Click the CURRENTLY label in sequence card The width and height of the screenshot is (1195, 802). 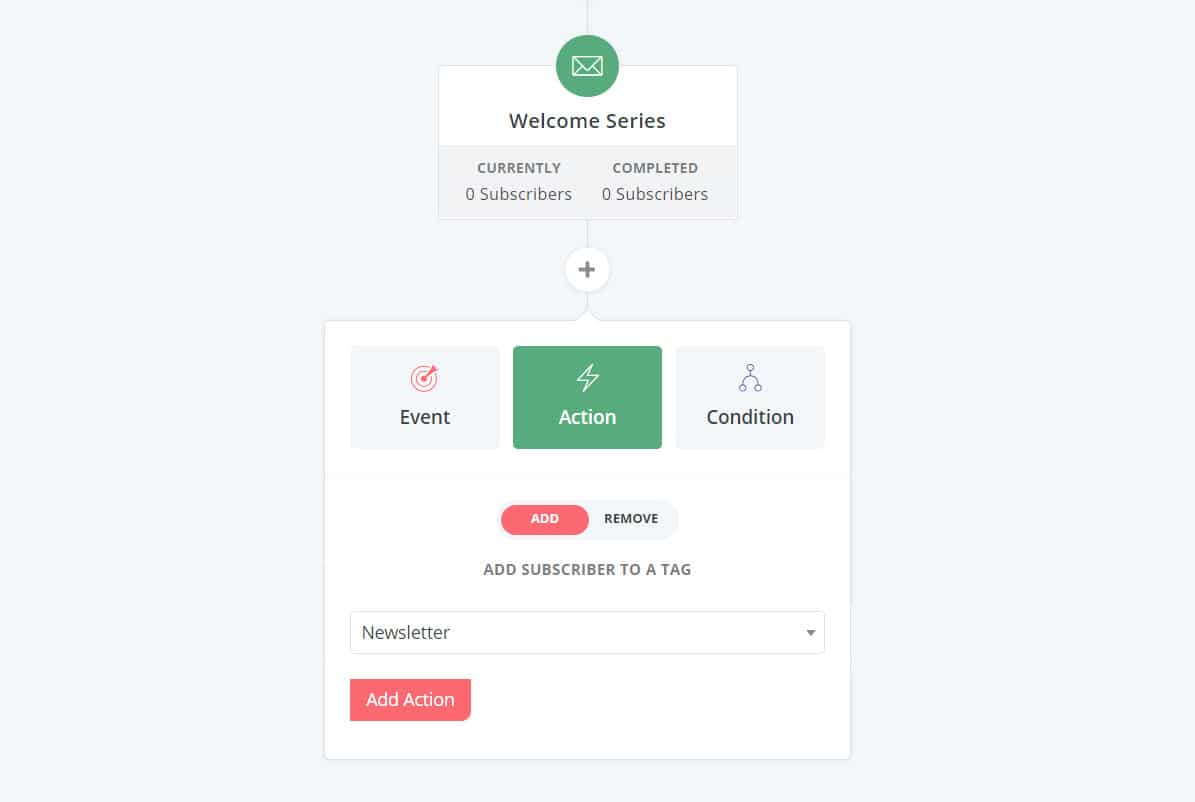(518, 168)
